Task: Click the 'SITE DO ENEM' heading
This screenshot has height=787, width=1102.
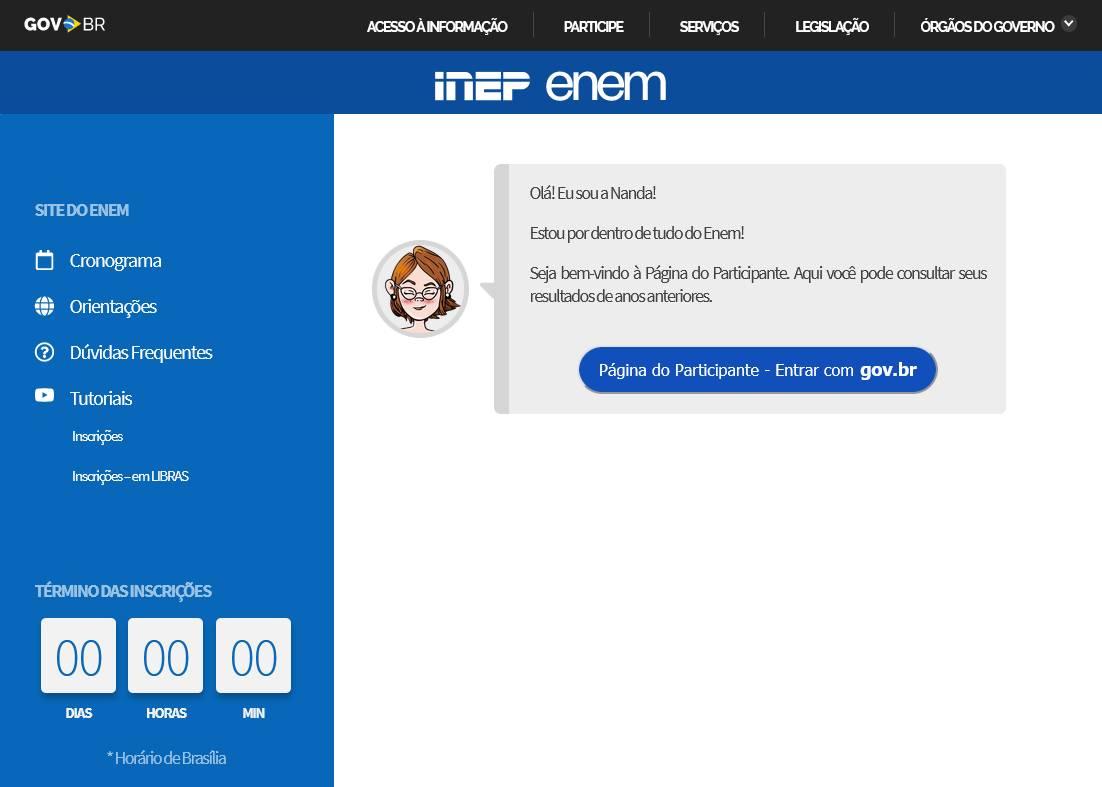Action: click(82, 210)
